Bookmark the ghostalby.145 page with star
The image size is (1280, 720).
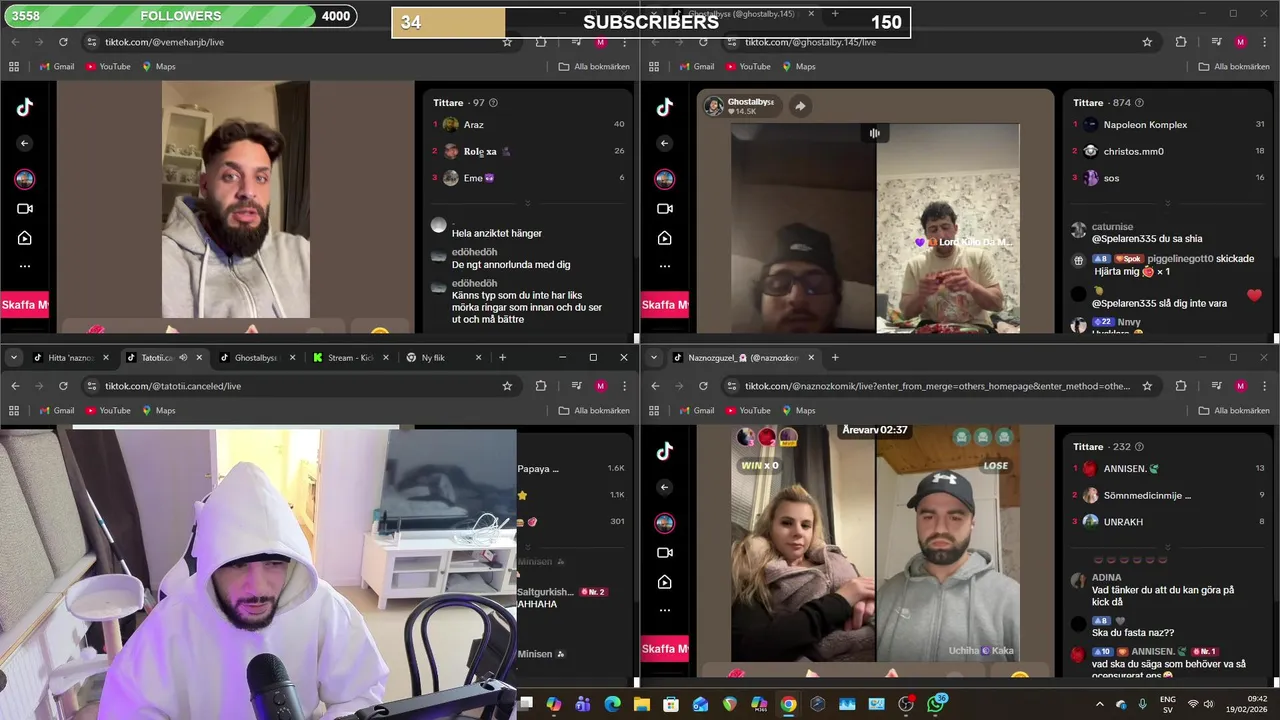(1147, 42)
